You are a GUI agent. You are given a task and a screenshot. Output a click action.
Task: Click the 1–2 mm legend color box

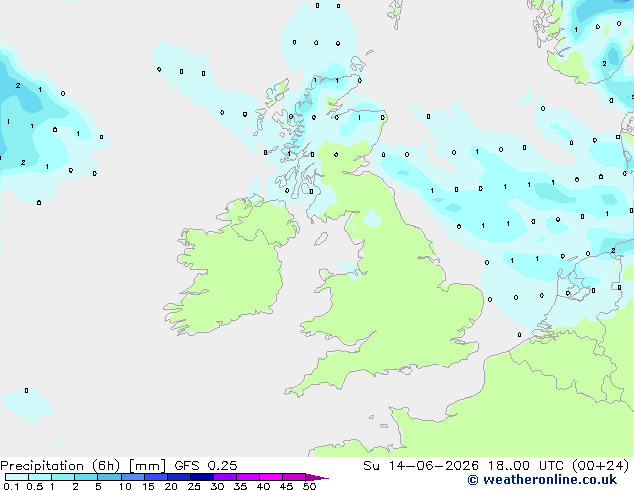[63, 477]
